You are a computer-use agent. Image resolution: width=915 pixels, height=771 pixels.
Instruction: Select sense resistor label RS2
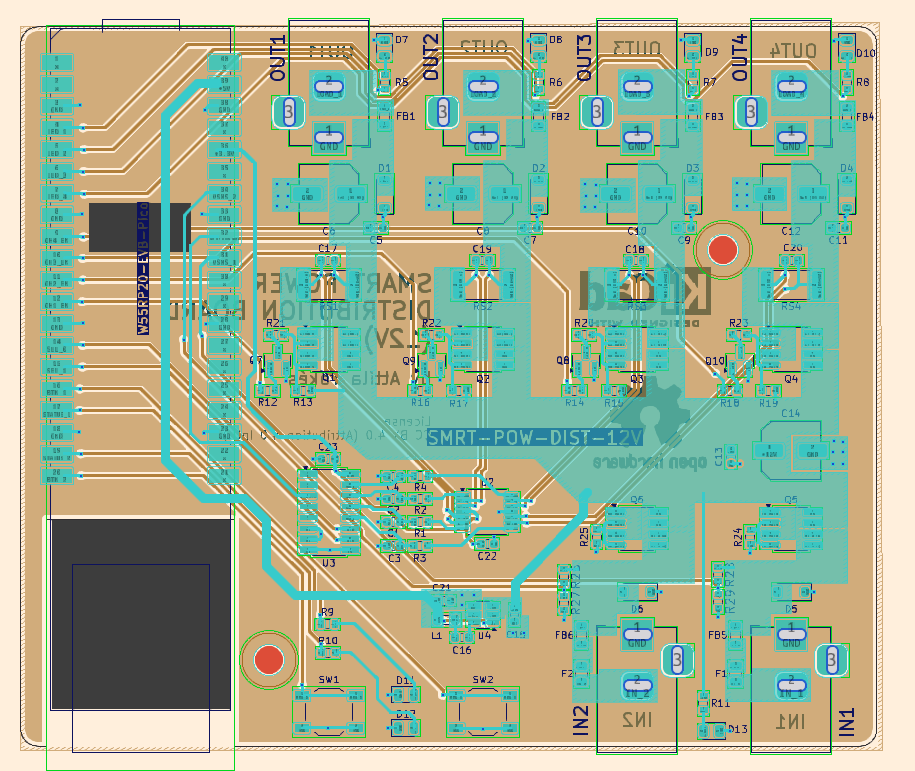point(483,306)
